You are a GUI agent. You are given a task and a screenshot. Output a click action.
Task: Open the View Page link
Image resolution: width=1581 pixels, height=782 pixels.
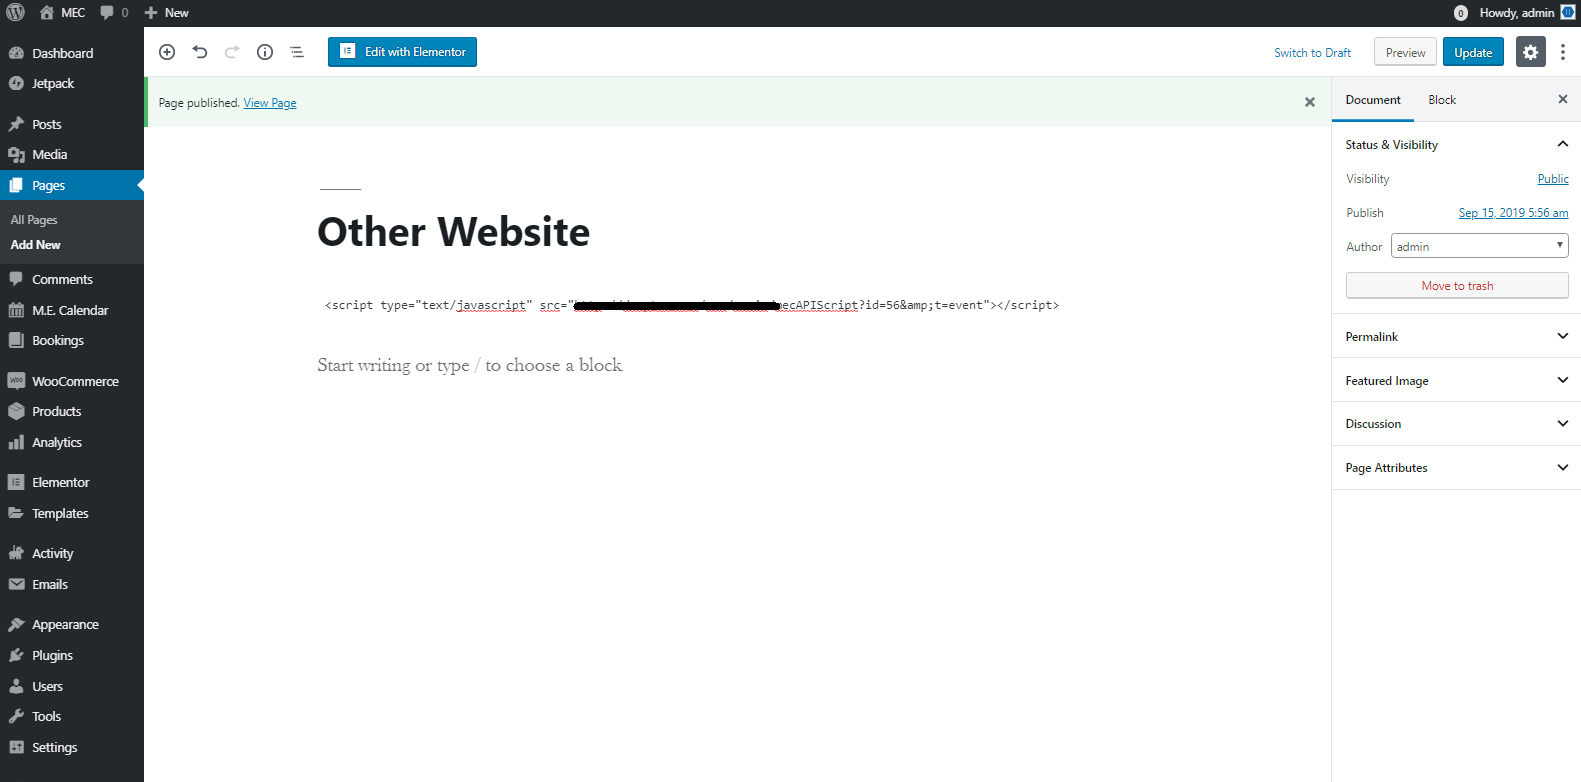(270, 103)
